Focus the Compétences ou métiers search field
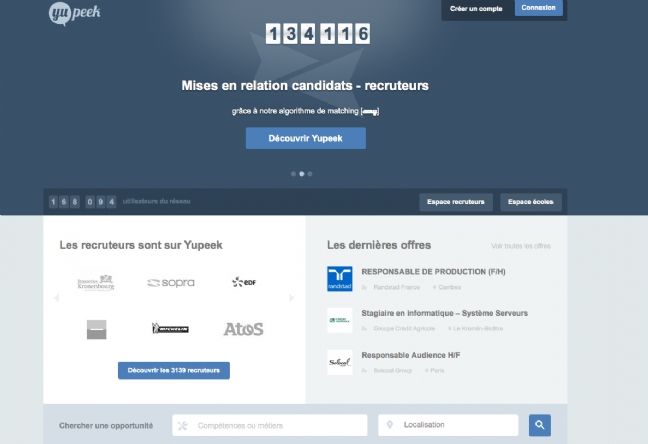Screen dimensions: 648x444 [269, 425]
